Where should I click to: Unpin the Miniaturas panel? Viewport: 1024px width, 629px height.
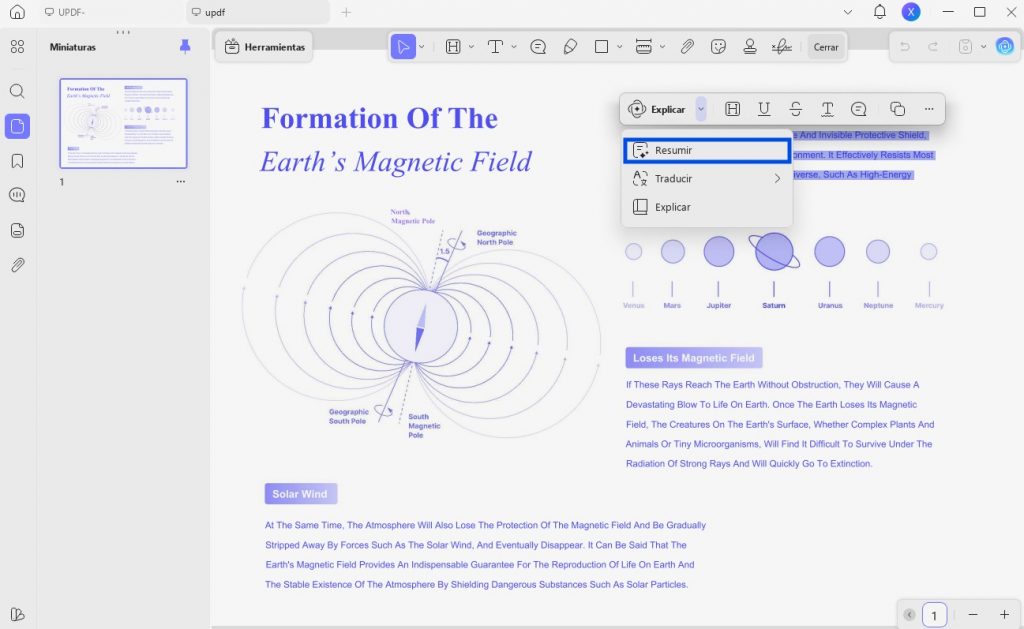(x=185, y=46)
